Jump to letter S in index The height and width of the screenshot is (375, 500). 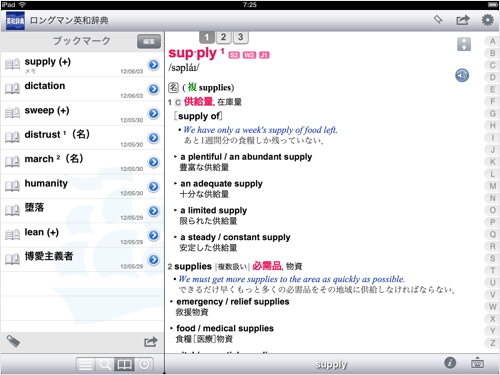pos(492,258)
